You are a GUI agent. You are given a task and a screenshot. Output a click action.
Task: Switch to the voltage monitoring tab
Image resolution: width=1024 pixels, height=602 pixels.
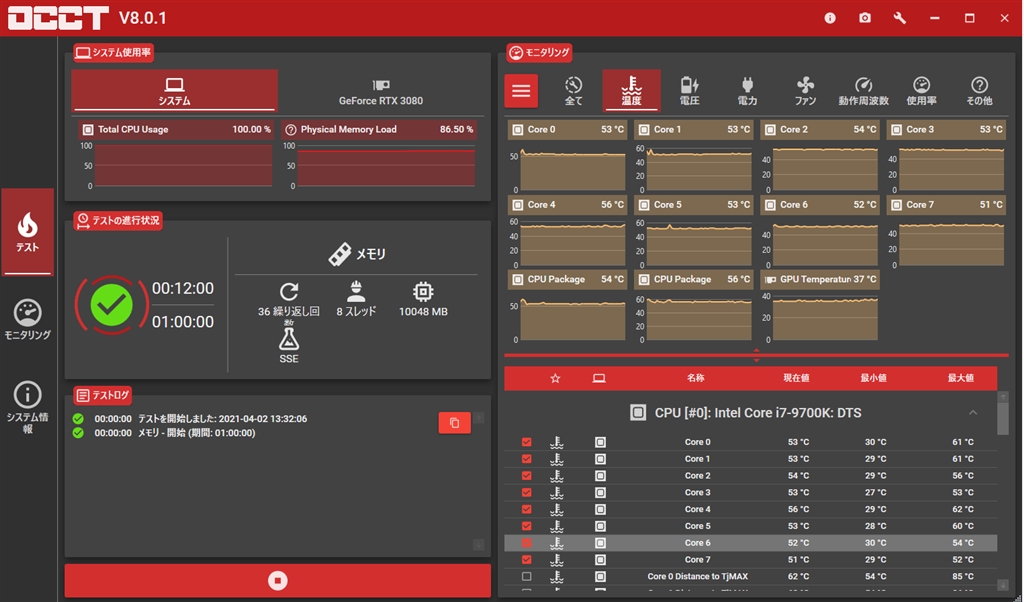[x=690, y=91]
